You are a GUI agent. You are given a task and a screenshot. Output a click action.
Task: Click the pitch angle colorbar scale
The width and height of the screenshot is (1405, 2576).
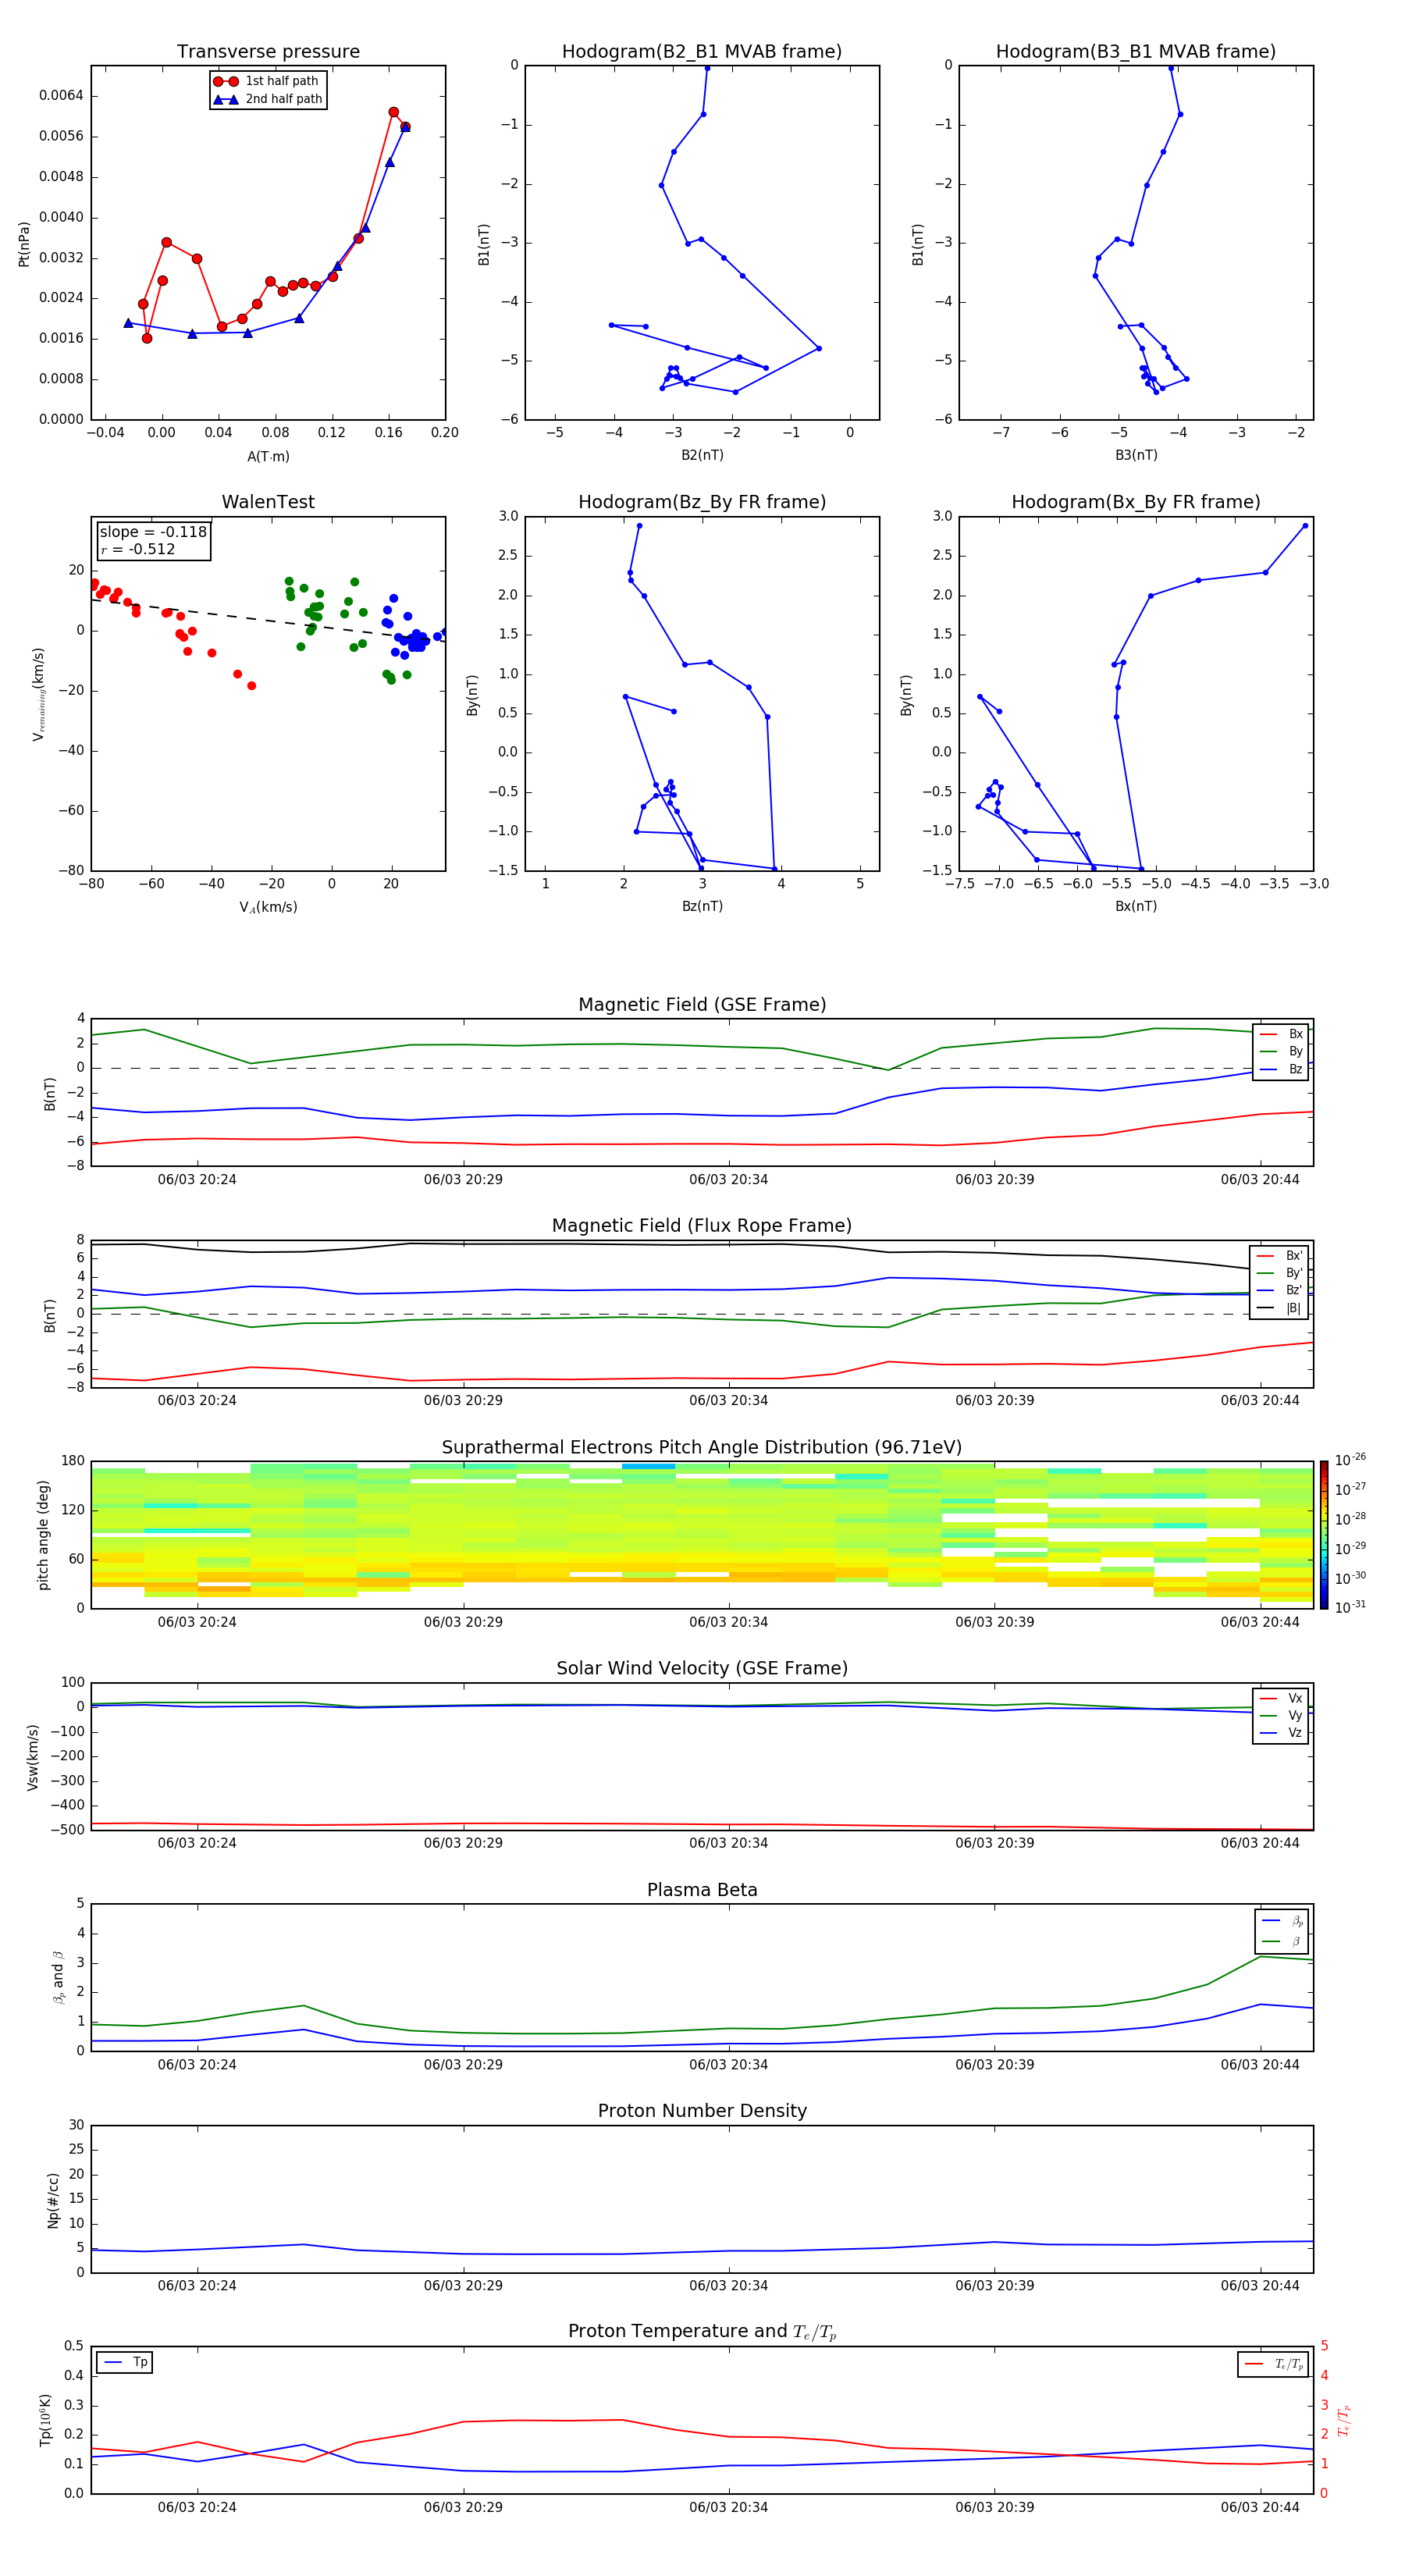click(1324, 1535)
